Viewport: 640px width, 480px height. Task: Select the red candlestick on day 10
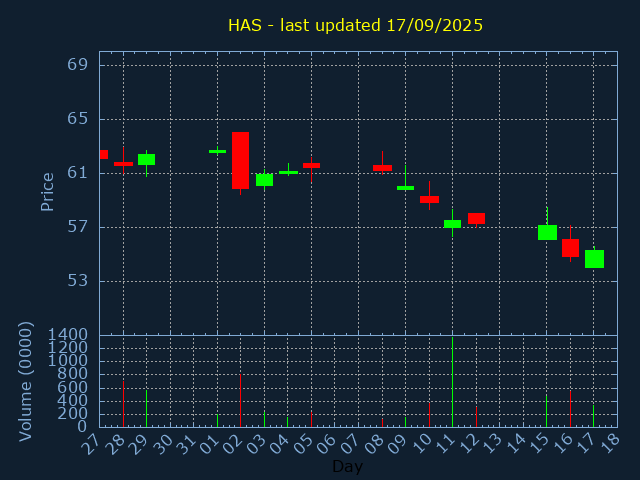pyautogui.click(x=429, y=199)
